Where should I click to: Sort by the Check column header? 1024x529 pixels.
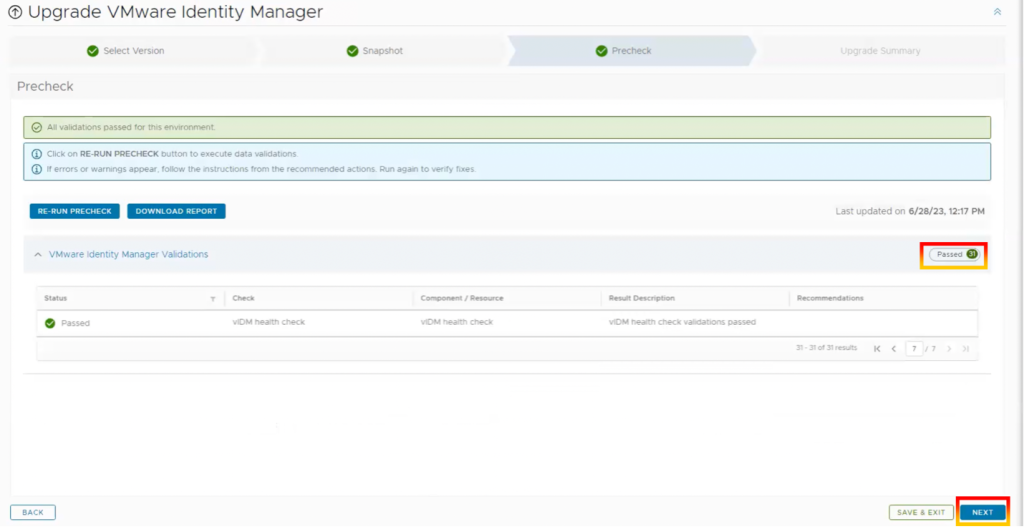(244, 298)
